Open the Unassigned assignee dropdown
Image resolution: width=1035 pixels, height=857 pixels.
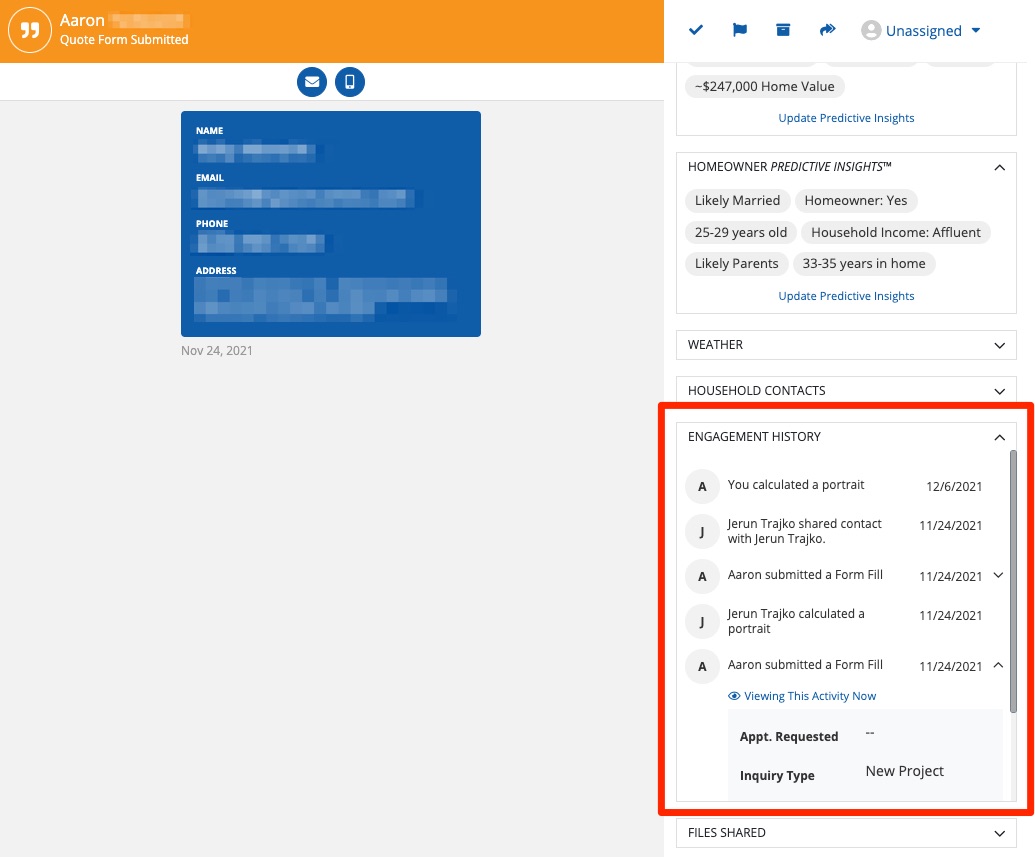click(x=923, y=31)
